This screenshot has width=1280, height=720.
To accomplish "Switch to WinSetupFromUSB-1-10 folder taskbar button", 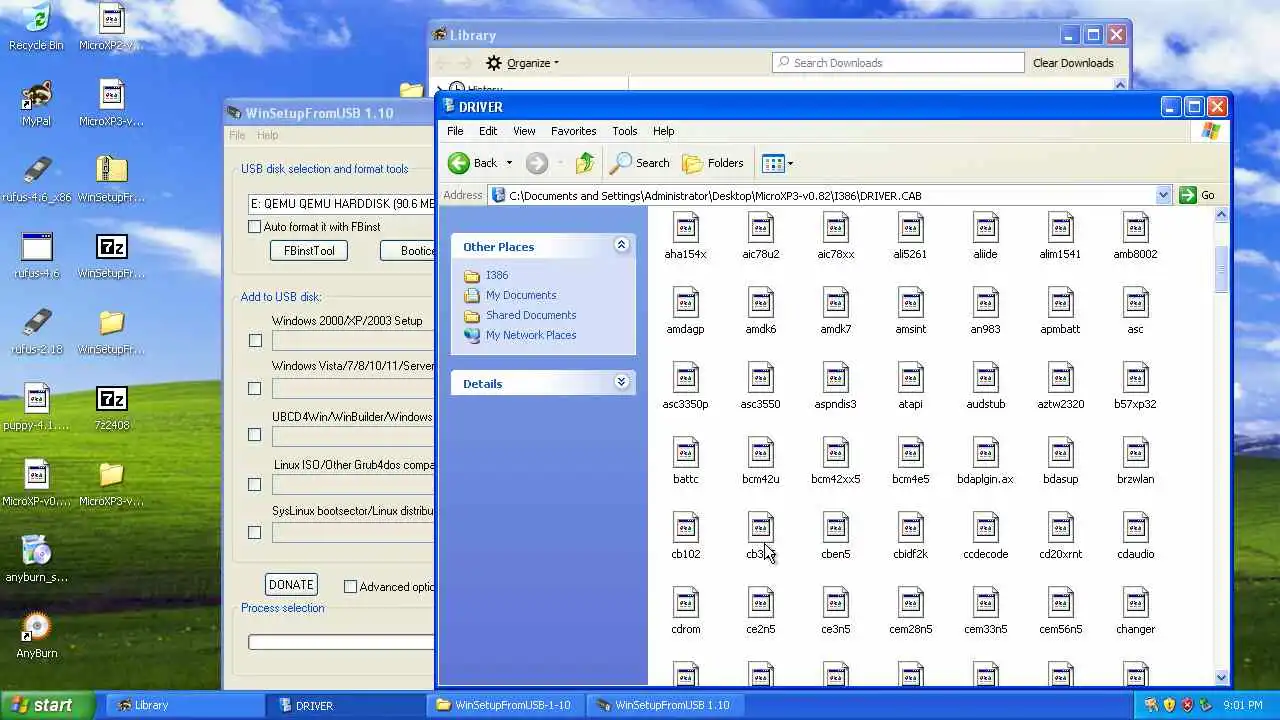I will pyautogui.click(x=506, y=705).
